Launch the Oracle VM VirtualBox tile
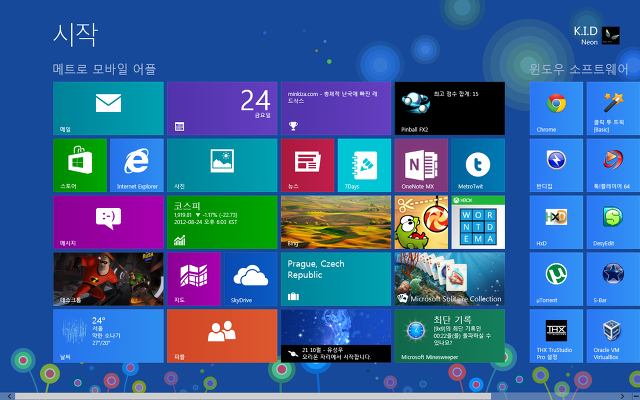 613,336
